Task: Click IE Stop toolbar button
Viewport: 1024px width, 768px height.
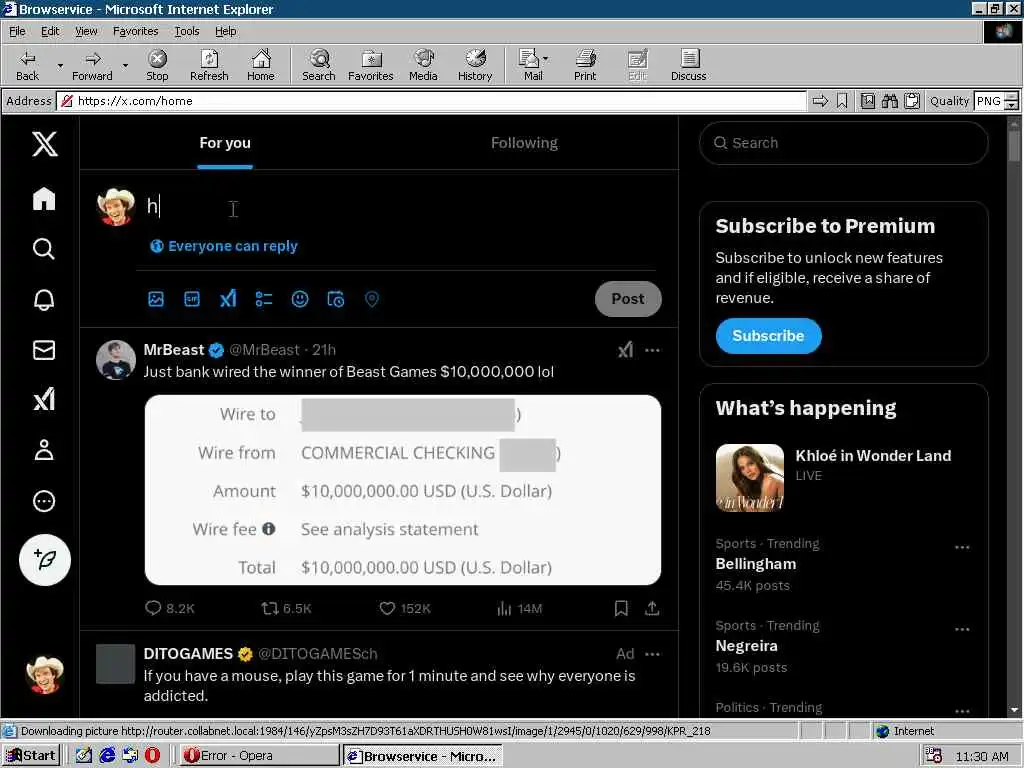Action: click(x=157, y=66)
